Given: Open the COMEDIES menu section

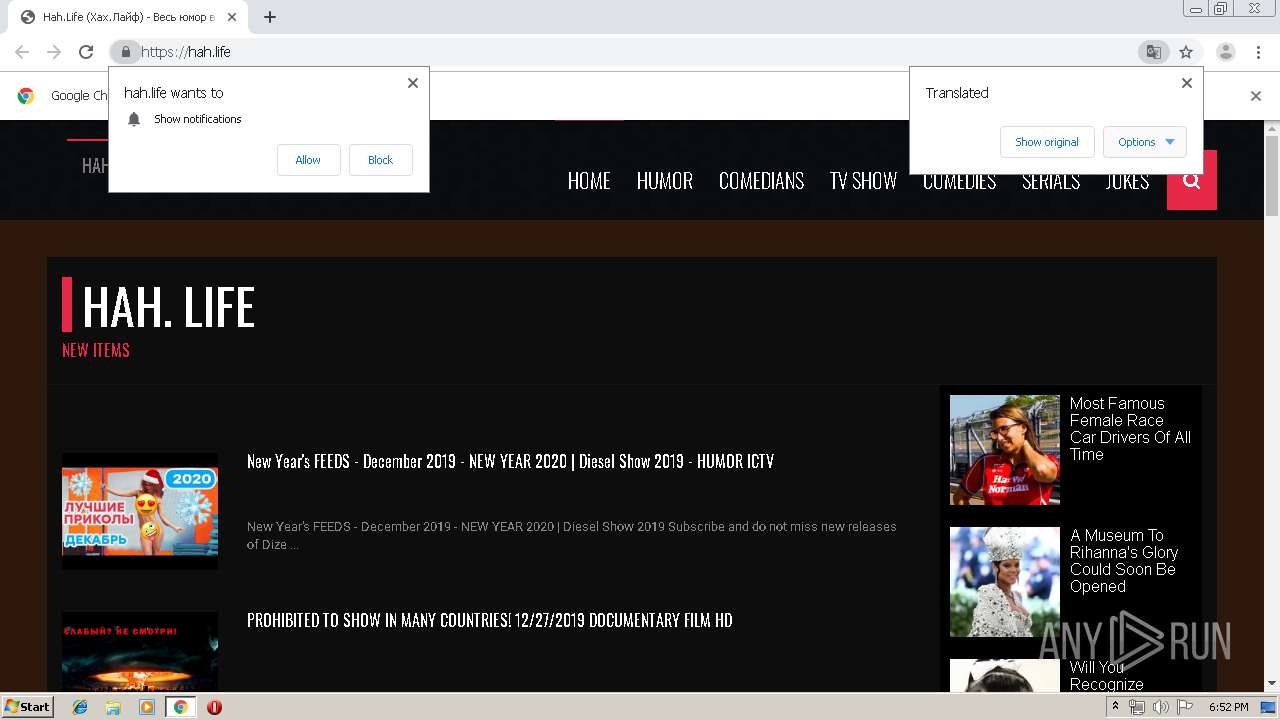Looking at the screenshot, I should coord(959,181).
